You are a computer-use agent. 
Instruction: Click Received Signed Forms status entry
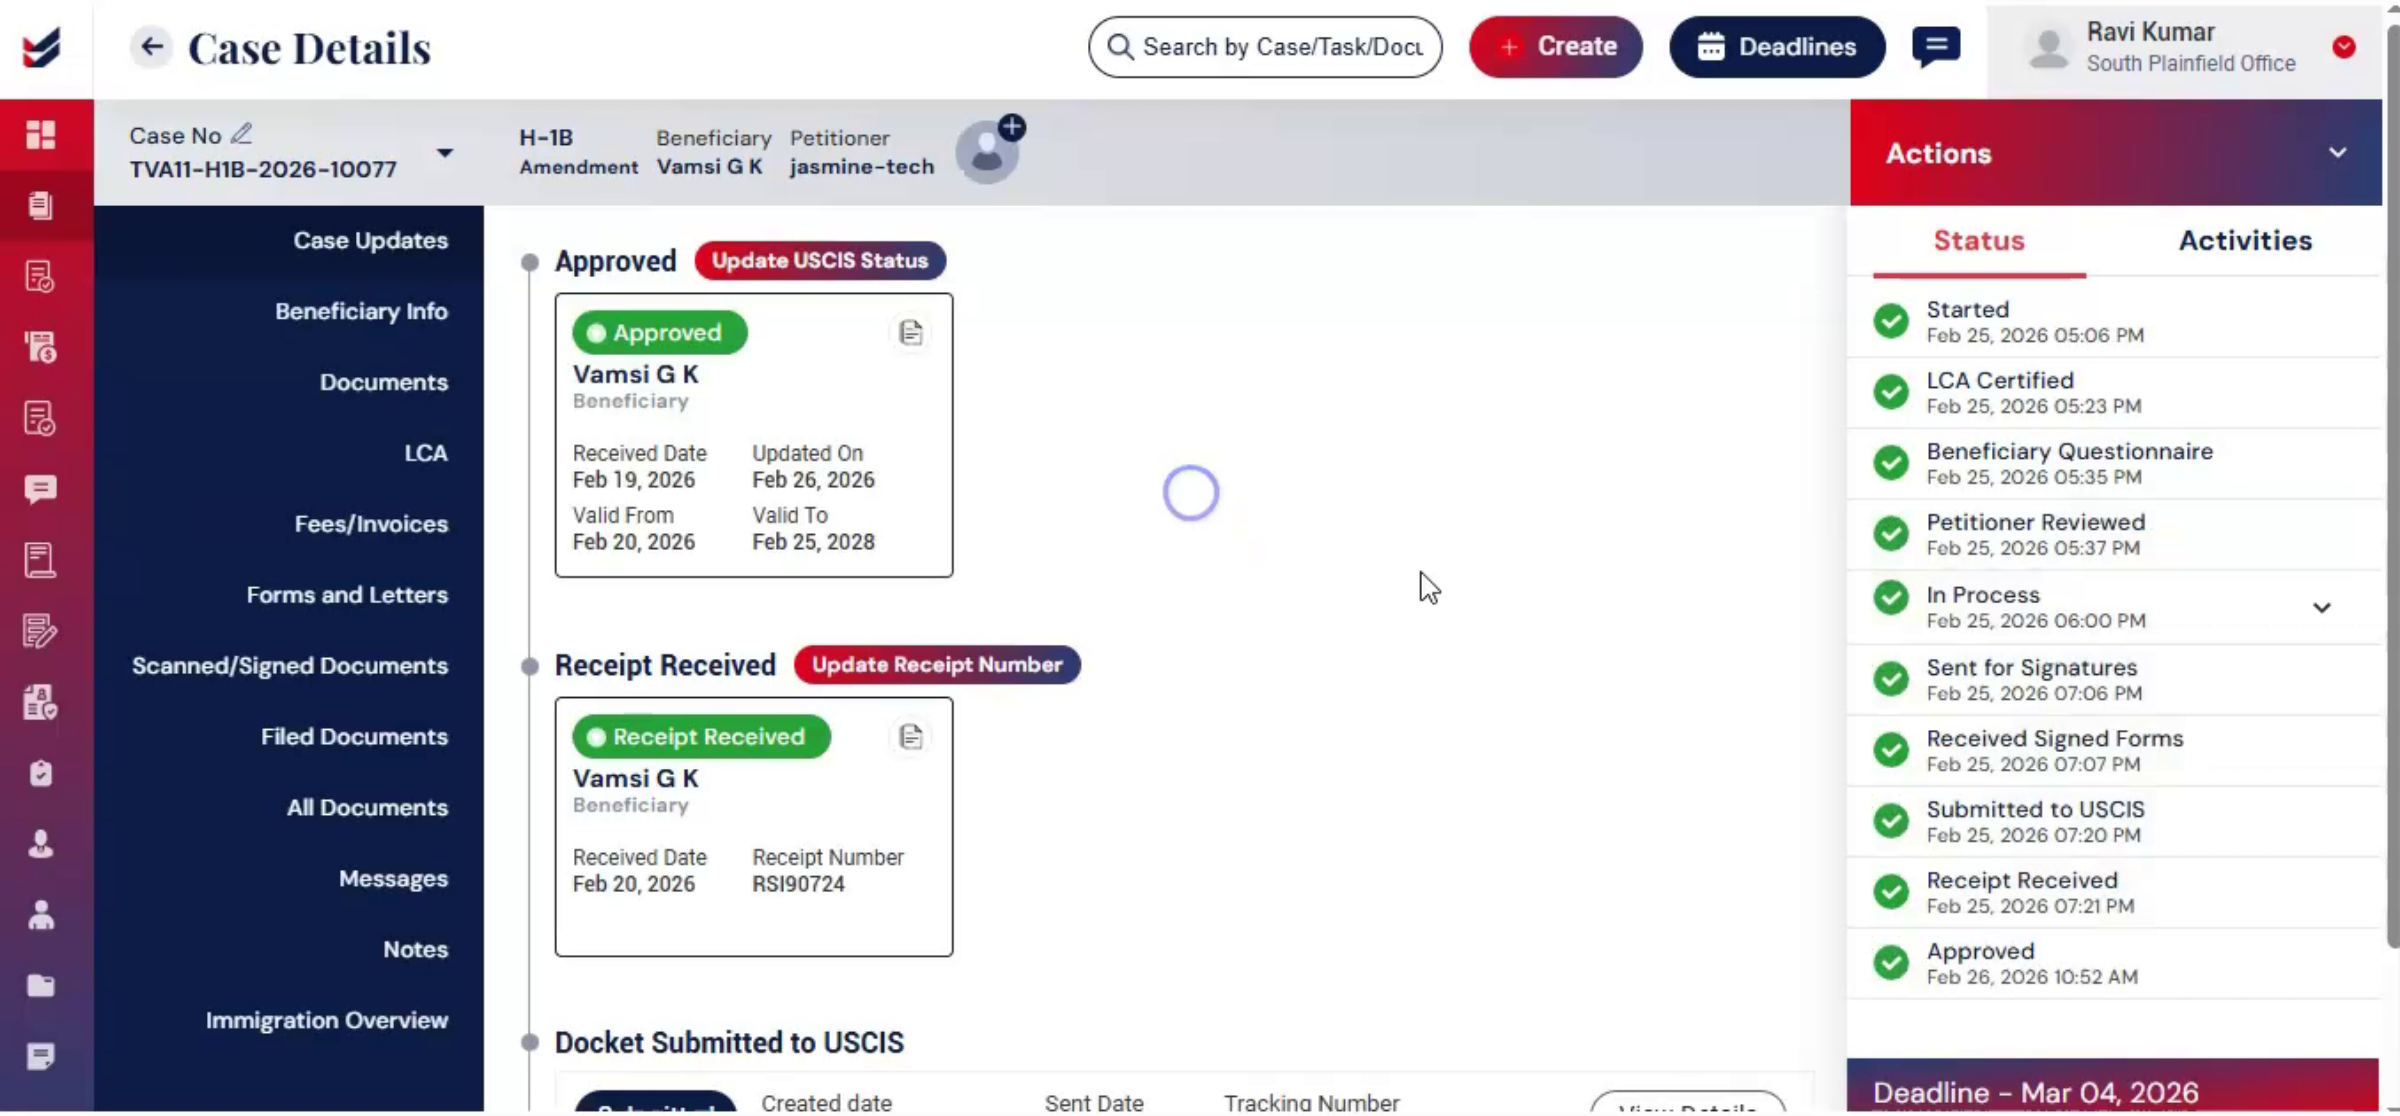coord(2112,751)
